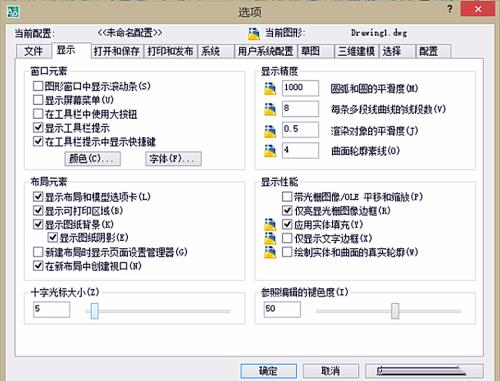Click the 渲染对象的平滑度 field showing 0.5
500x381 pixels.
(x=300, y=129)
